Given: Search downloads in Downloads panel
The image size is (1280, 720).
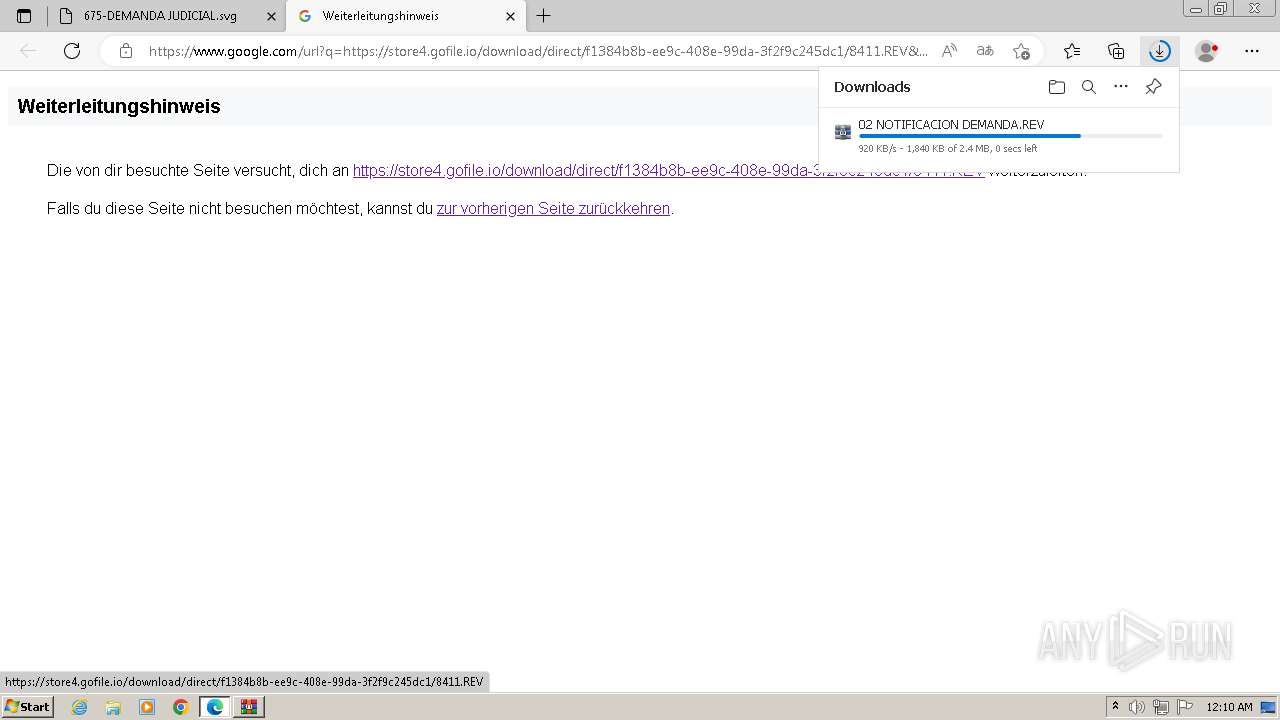Looking at the screenshot, I should [1089, 87].
